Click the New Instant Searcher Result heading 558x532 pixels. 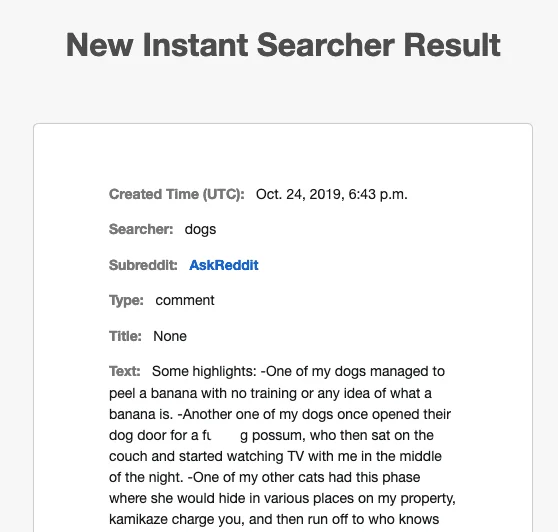click(x=283, y=45)
